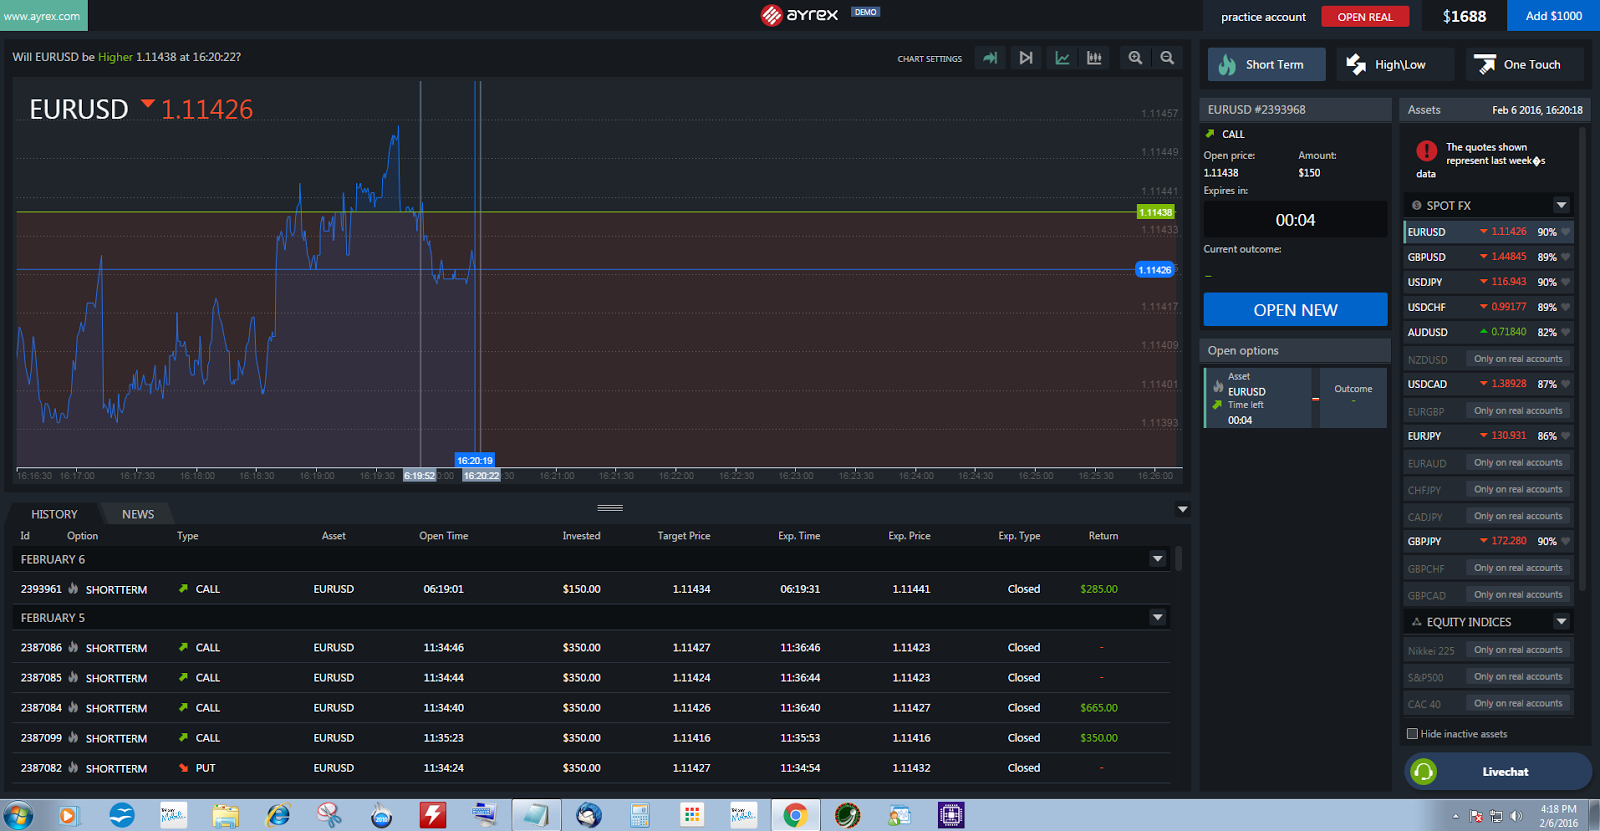Click the taskbar volume icon
This screenshot has width=1600, height=831.
pos(1516,816)
